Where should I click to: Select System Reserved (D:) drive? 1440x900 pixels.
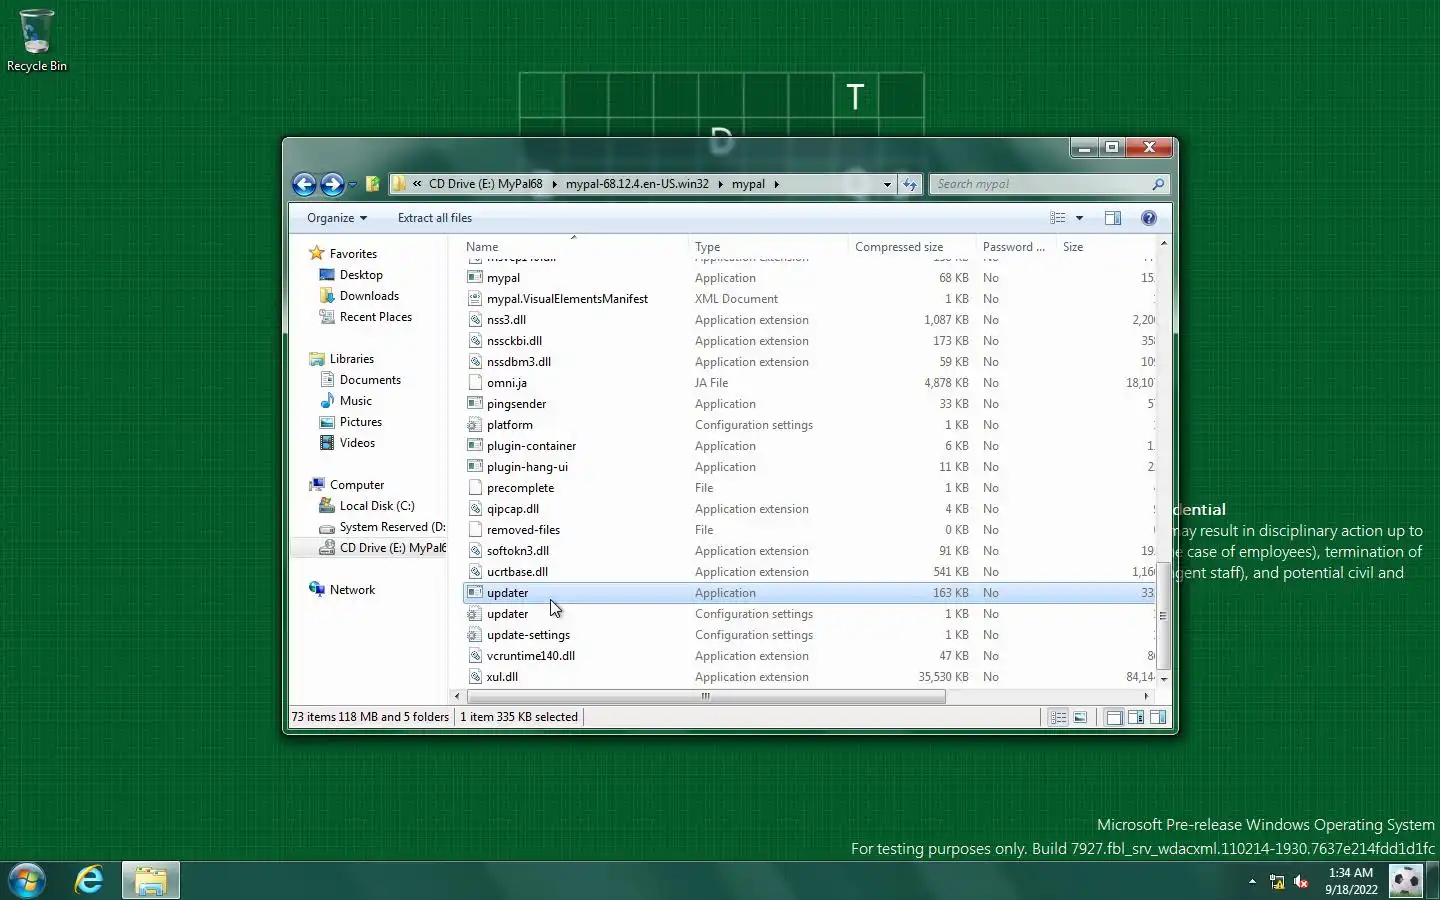point(391,527)
